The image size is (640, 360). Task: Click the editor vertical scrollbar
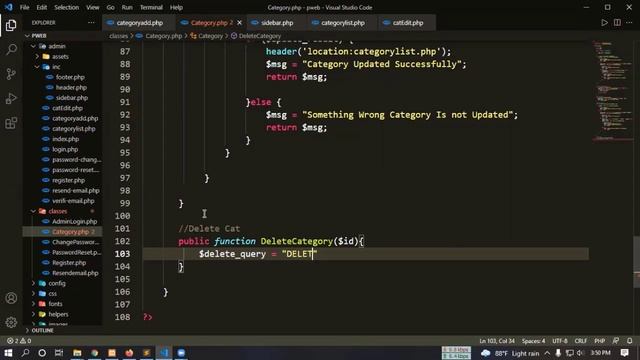pos(637,261)
